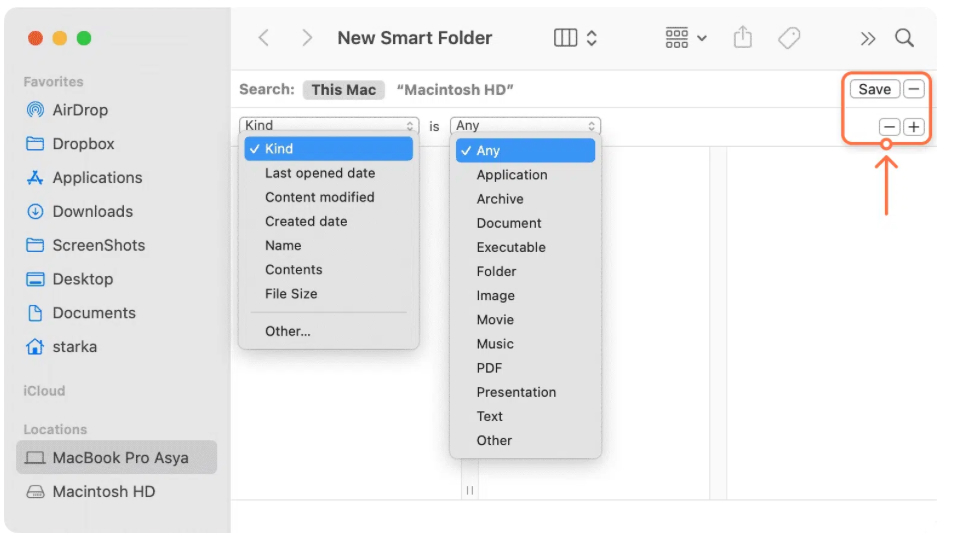Image resolution: width=968 pixels, height=556 pixels.
Task: Select File Size menu option
Action: pyautogui.click(x=291, y=294)
